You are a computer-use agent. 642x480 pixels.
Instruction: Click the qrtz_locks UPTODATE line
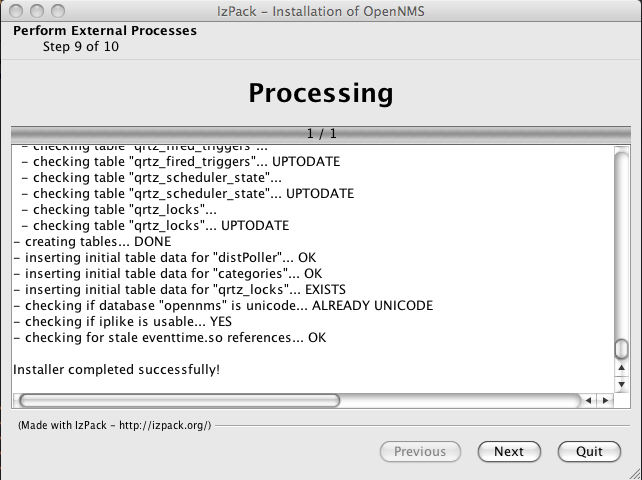tap(156, 226)
